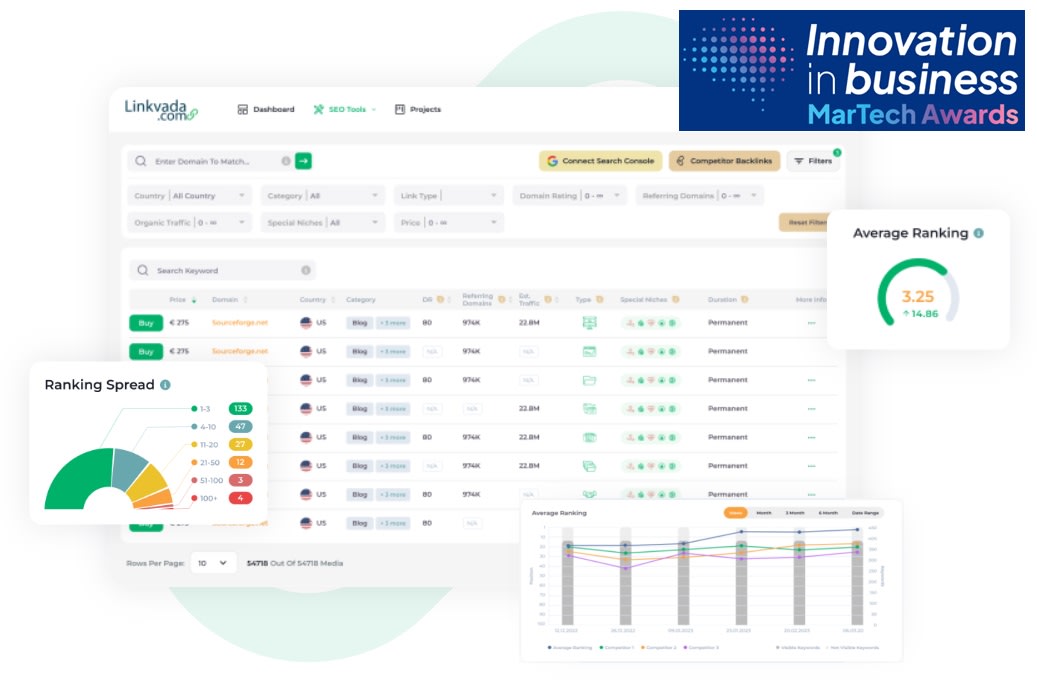Viewport: 1037px width, 695px height.
Task: Click the Est. Traffic column info icon
Action: pyautogui.click(x=548, y=300)
